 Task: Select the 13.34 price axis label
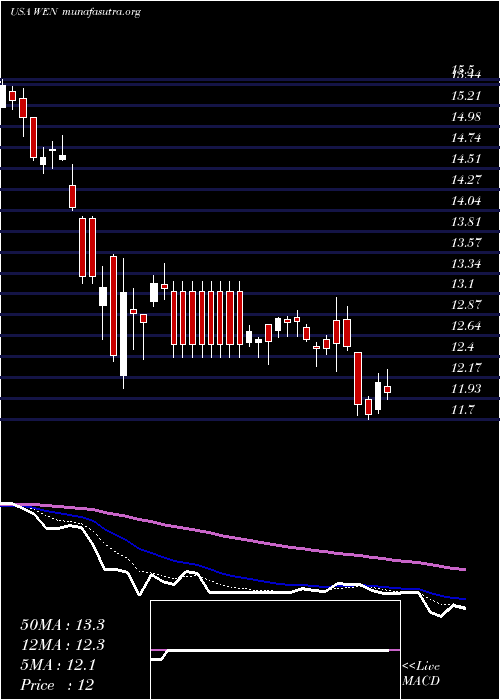point(466,263)
